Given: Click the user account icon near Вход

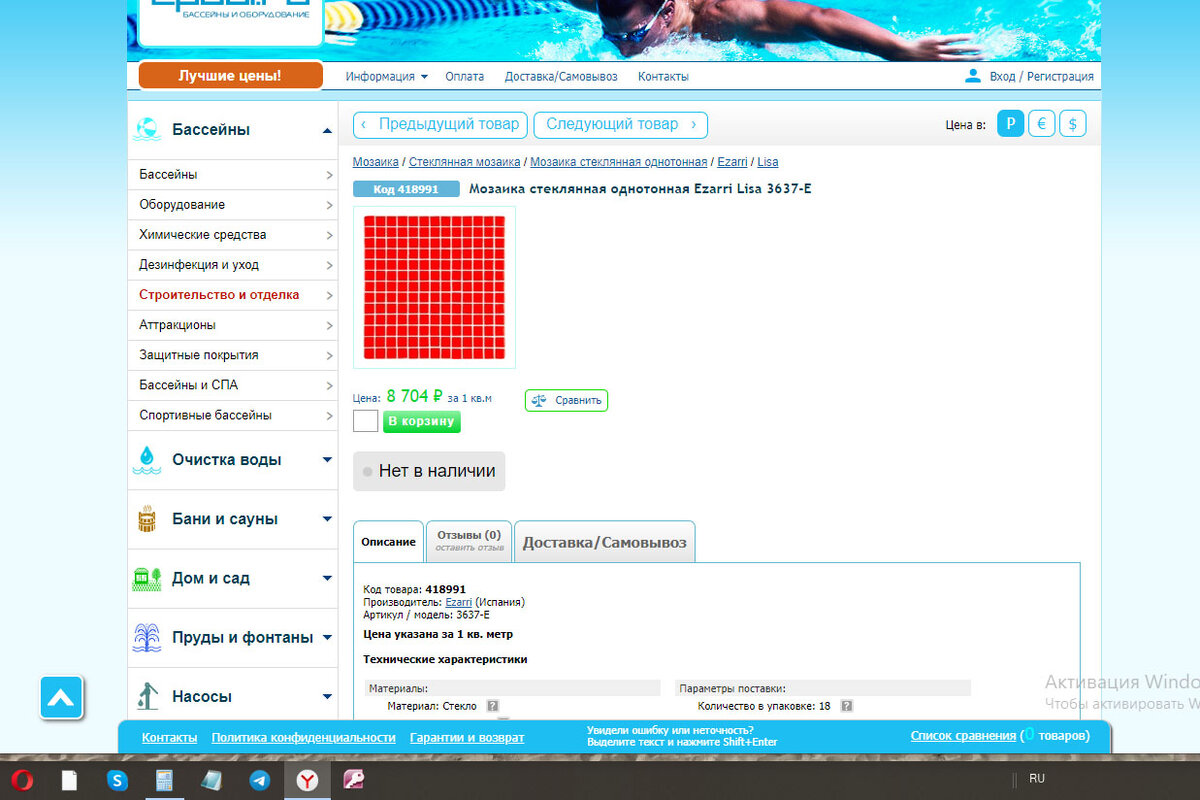Looking at the screenshot, I should click(x=972, y=76).
